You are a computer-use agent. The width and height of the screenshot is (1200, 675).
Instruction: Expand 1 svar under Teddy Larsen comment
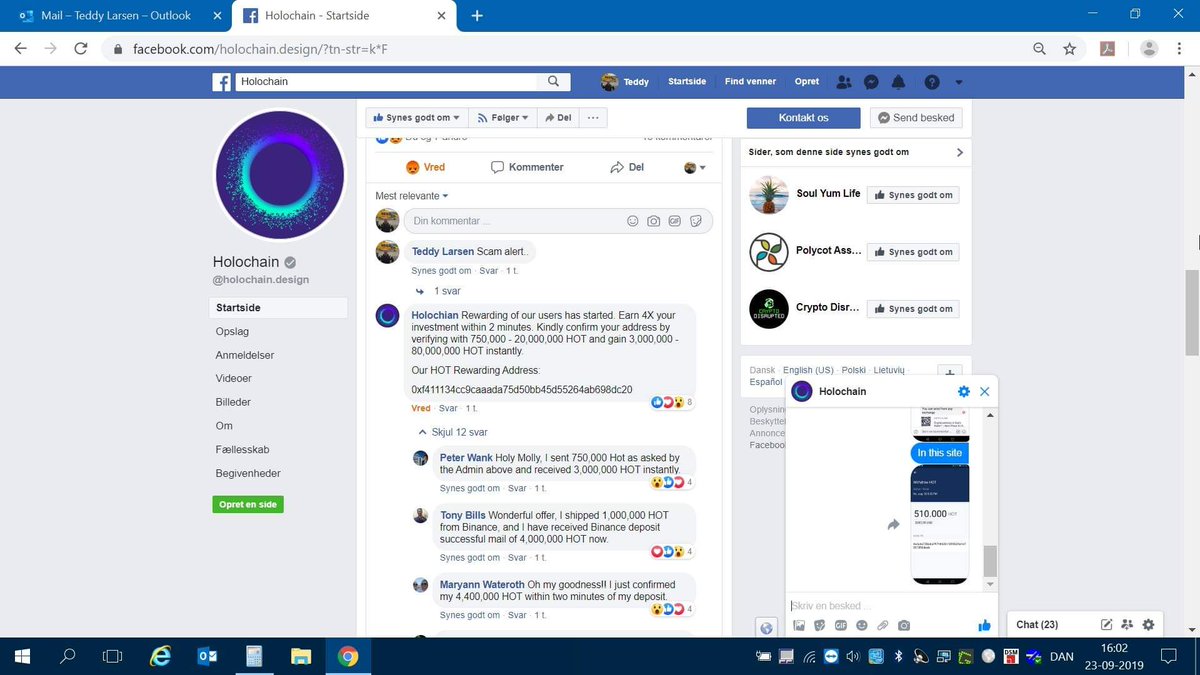coord(439,291)
